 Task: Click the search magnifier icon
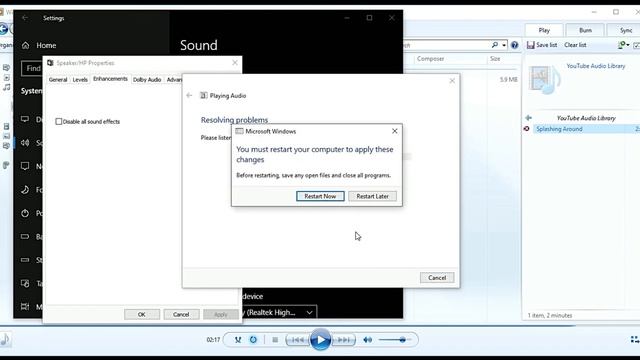tap(495, 45)
